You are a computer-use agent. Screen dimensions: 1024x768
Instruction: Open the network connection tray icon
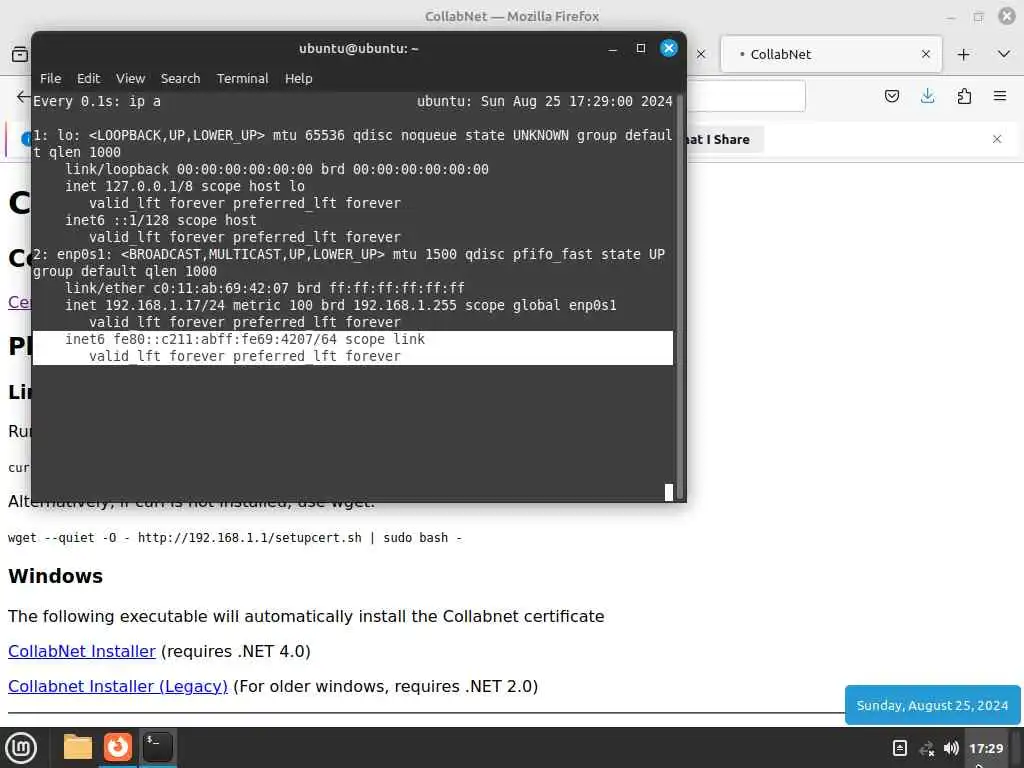(926, 748)
